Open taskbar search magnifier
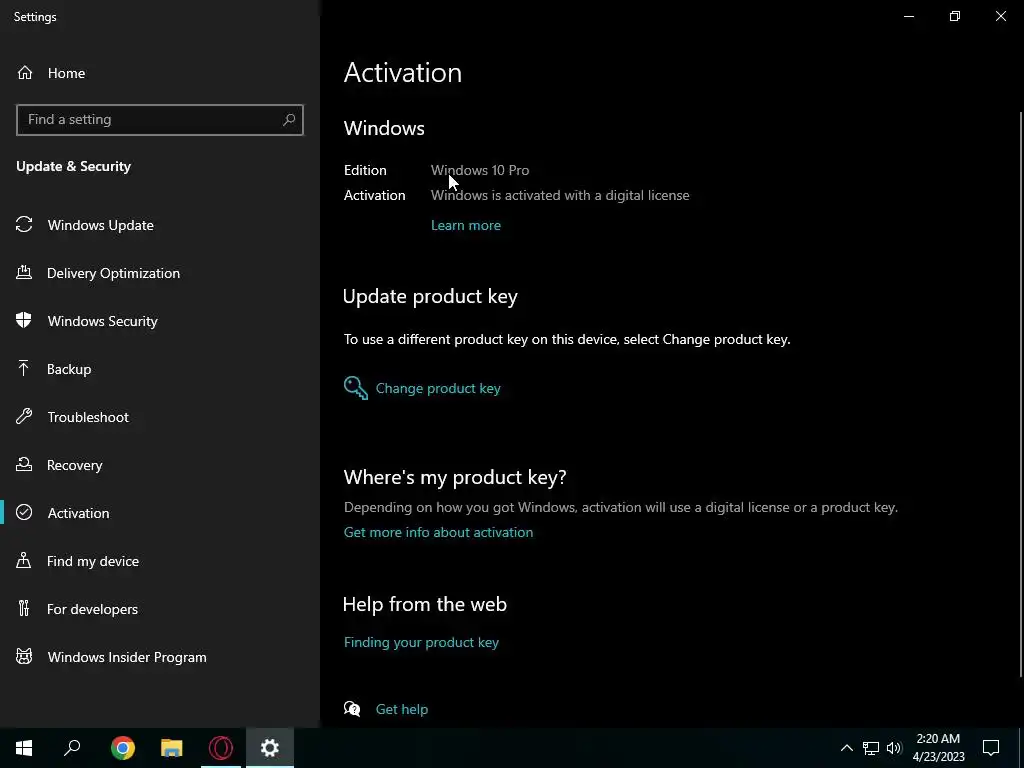Screen dimensions: 1024x768 click(x=72, y=748)
